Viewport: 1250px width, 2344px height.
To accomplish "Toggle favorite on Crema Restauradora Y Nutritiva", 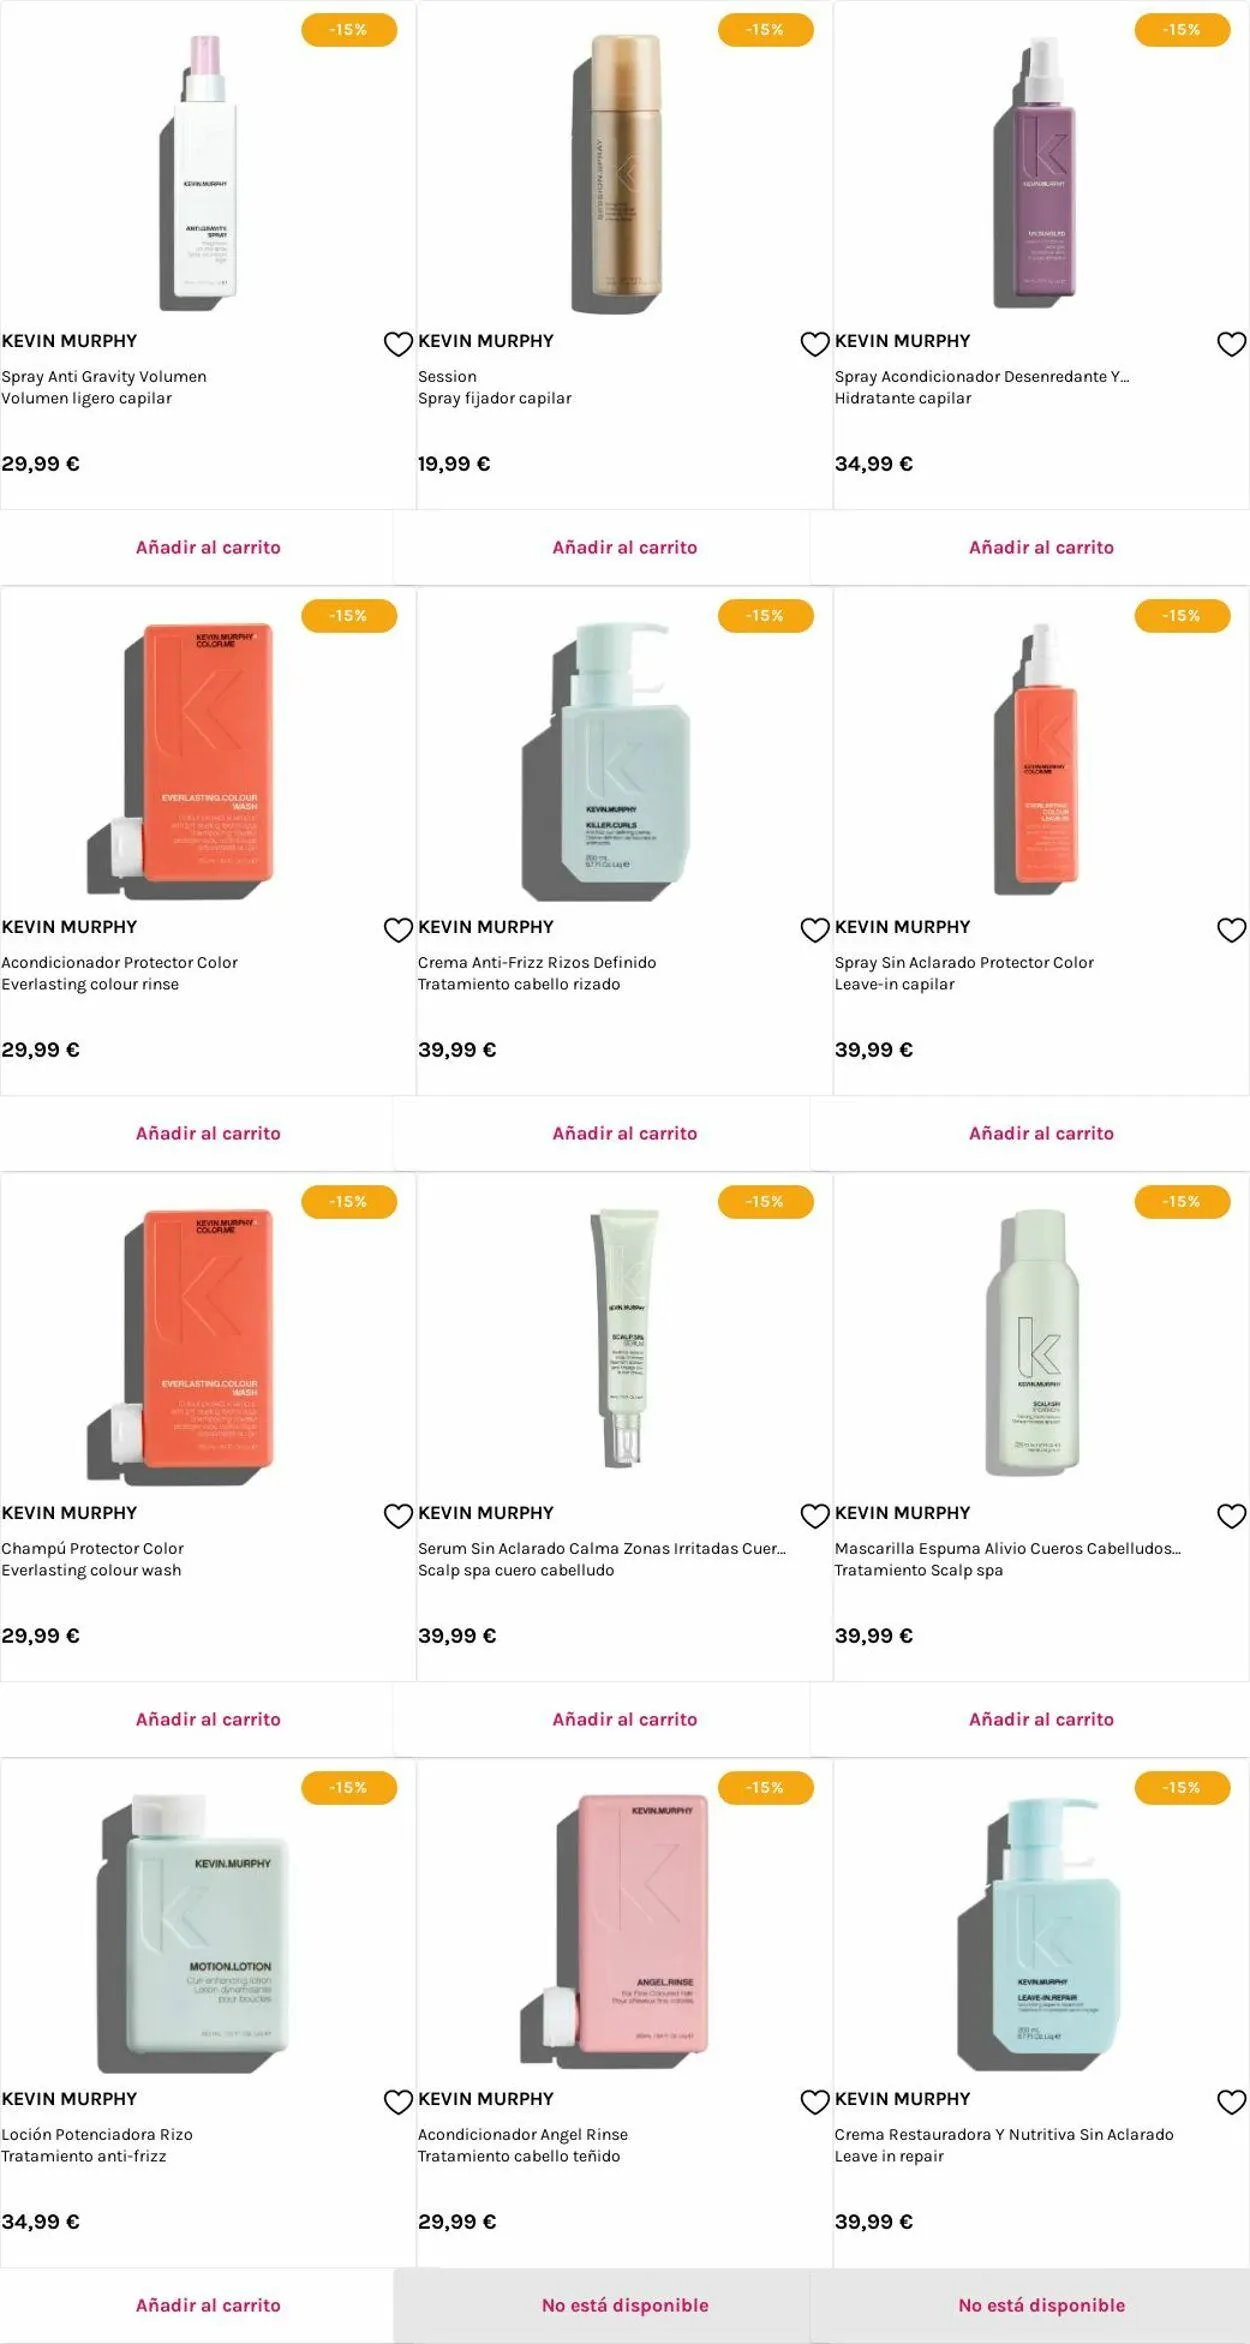I will tap(1231, 2102).
